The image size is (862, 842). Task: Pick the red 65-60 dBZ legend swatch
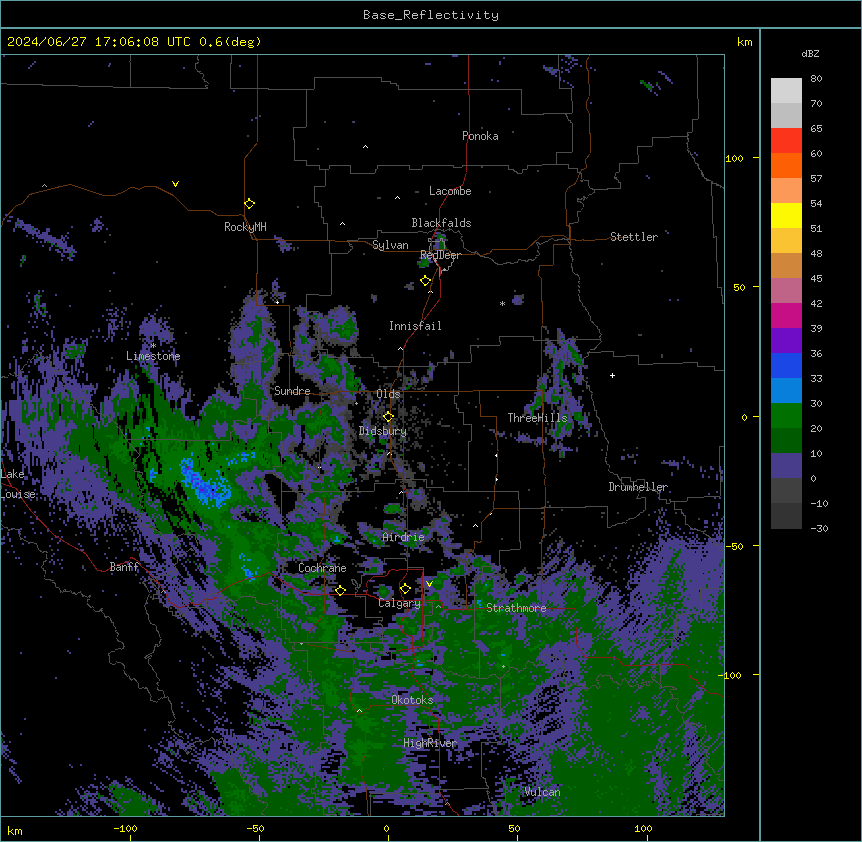(x=786, y=140)
